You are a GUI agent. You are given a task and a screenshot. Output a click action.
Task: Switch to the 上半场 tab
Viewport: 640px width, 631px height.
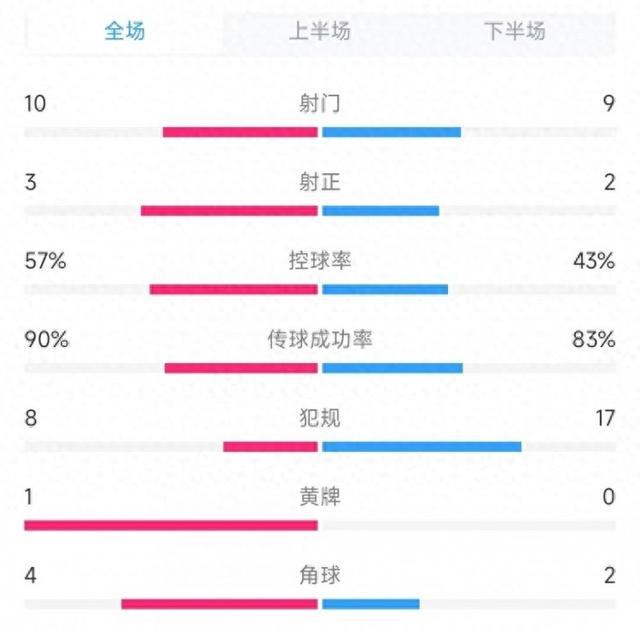[320, 31]
